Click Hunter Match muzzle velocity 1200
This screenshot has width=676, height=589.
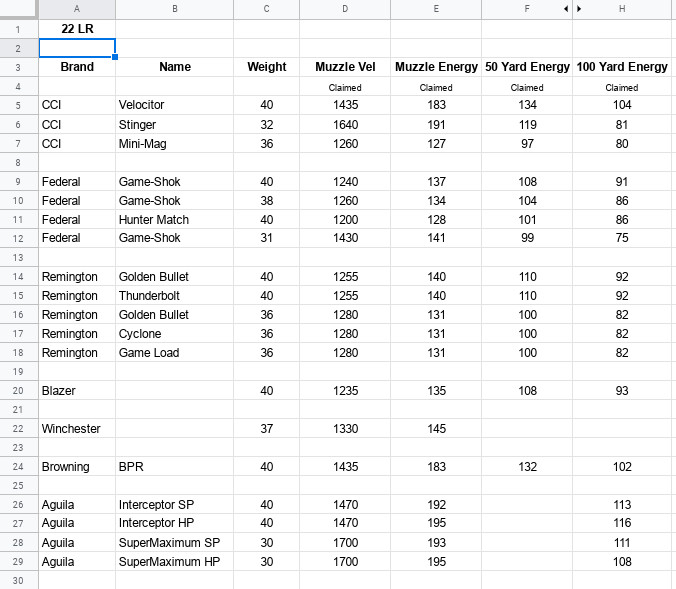[x=345, y=219]
